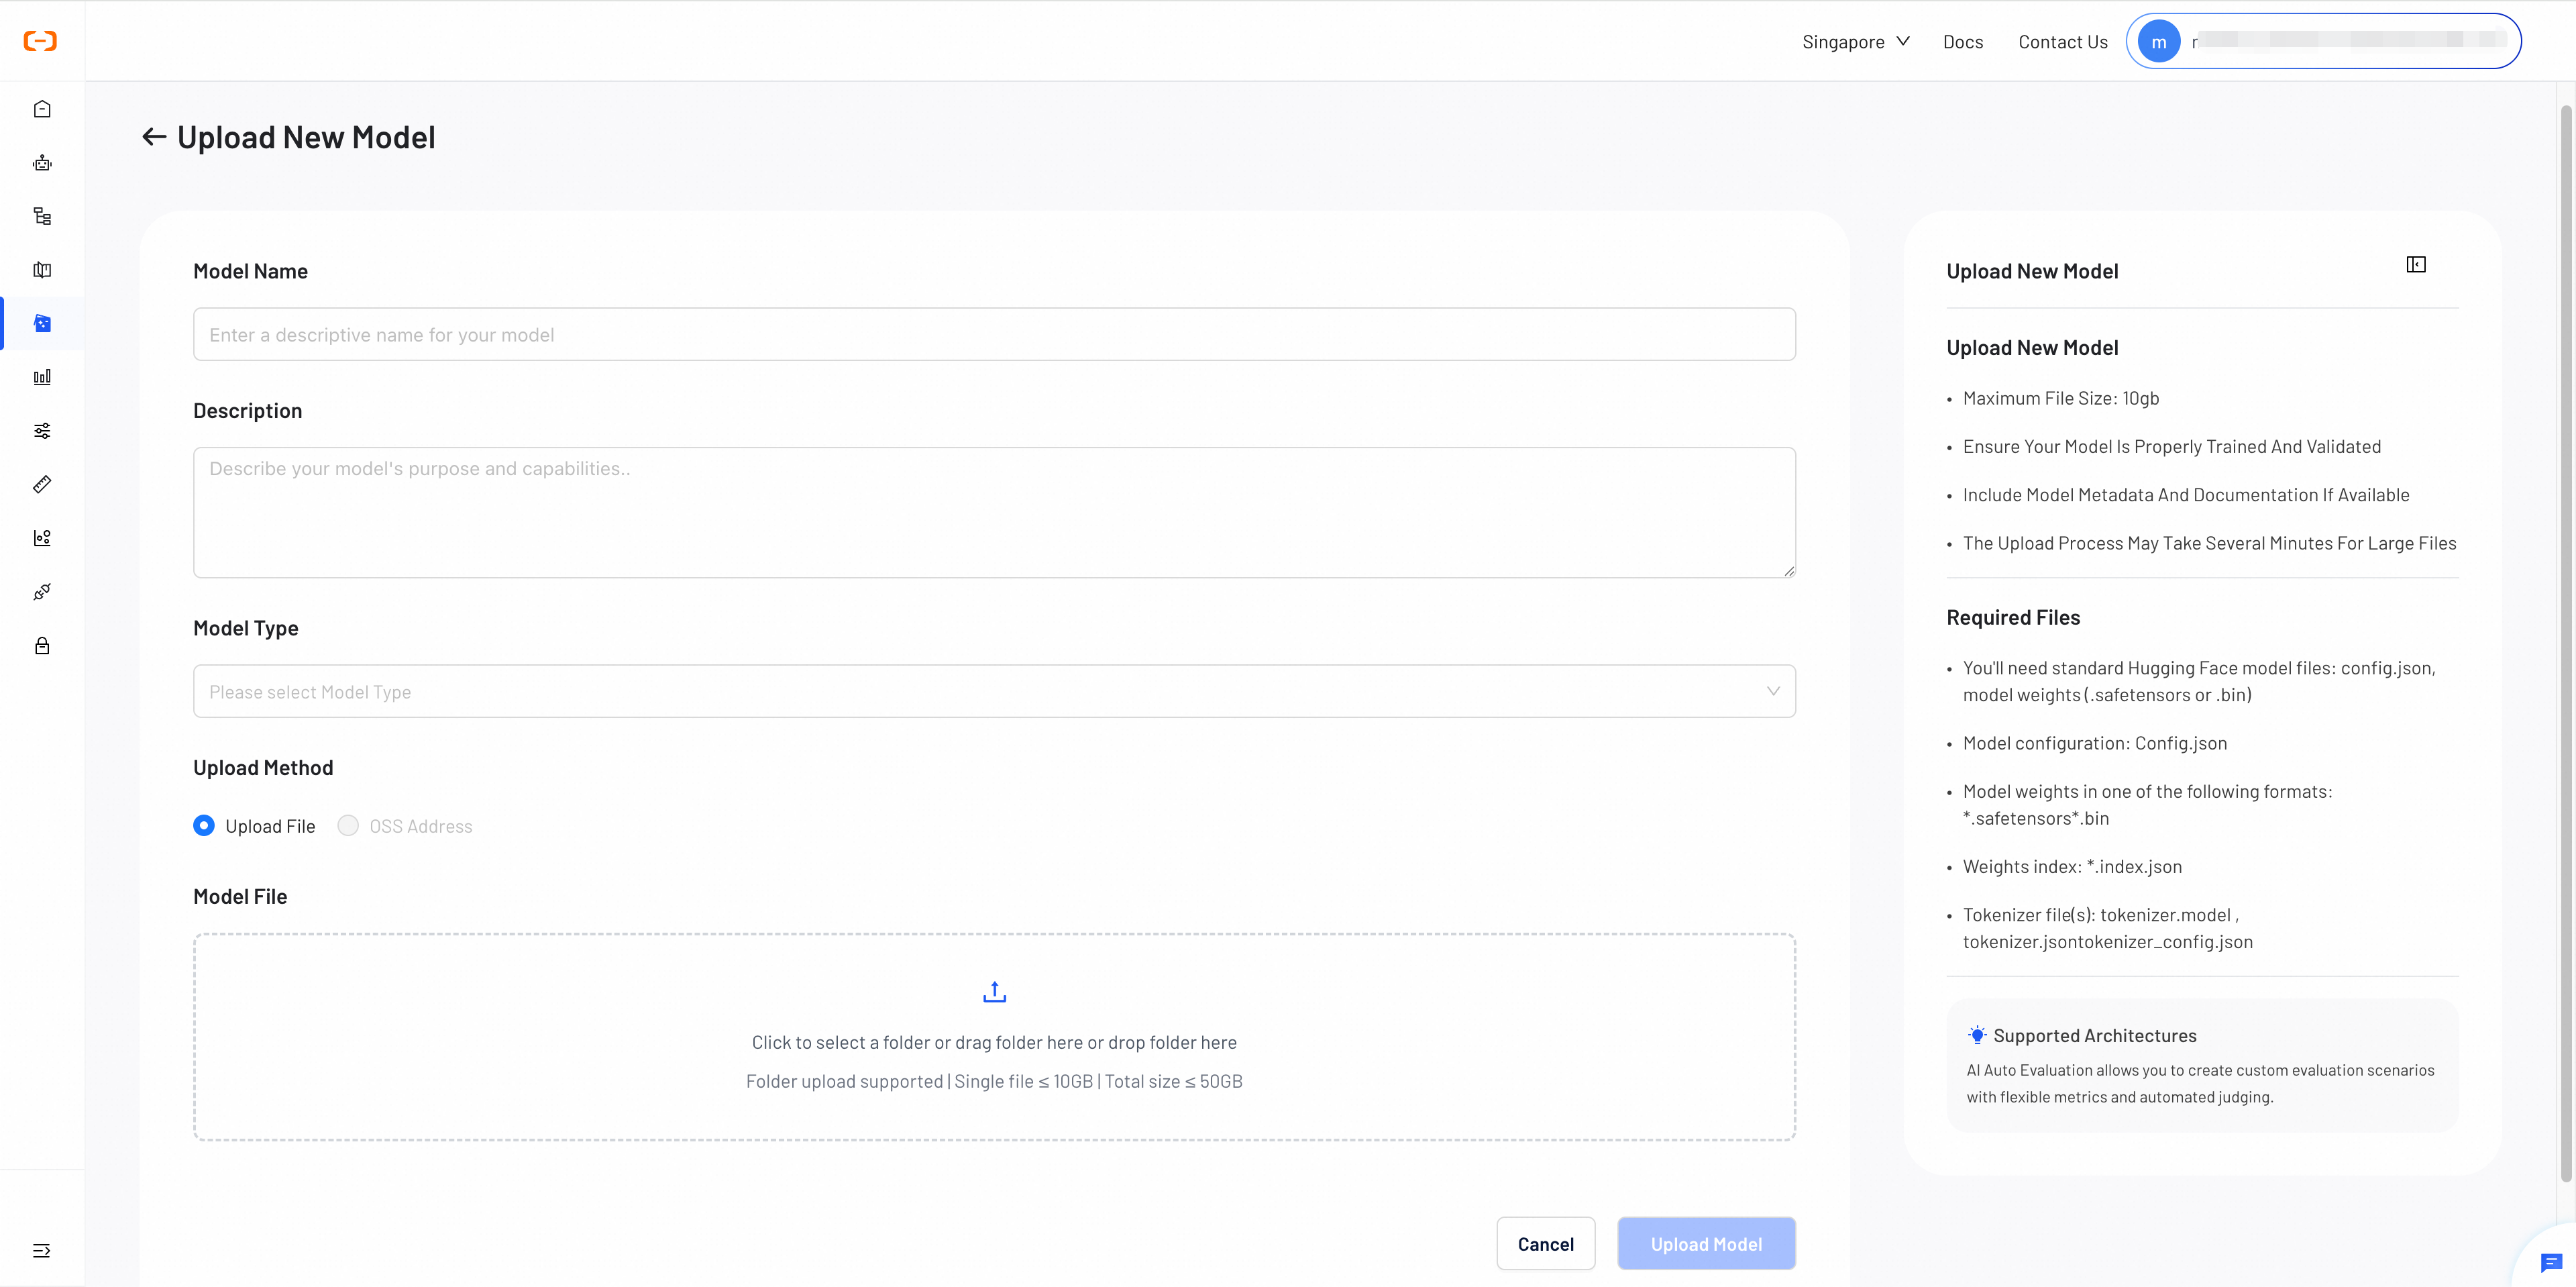Click the 'Model Type' label
Image resolution: width=2576 pixels, height=1287 pixels.
pos(246,628)
